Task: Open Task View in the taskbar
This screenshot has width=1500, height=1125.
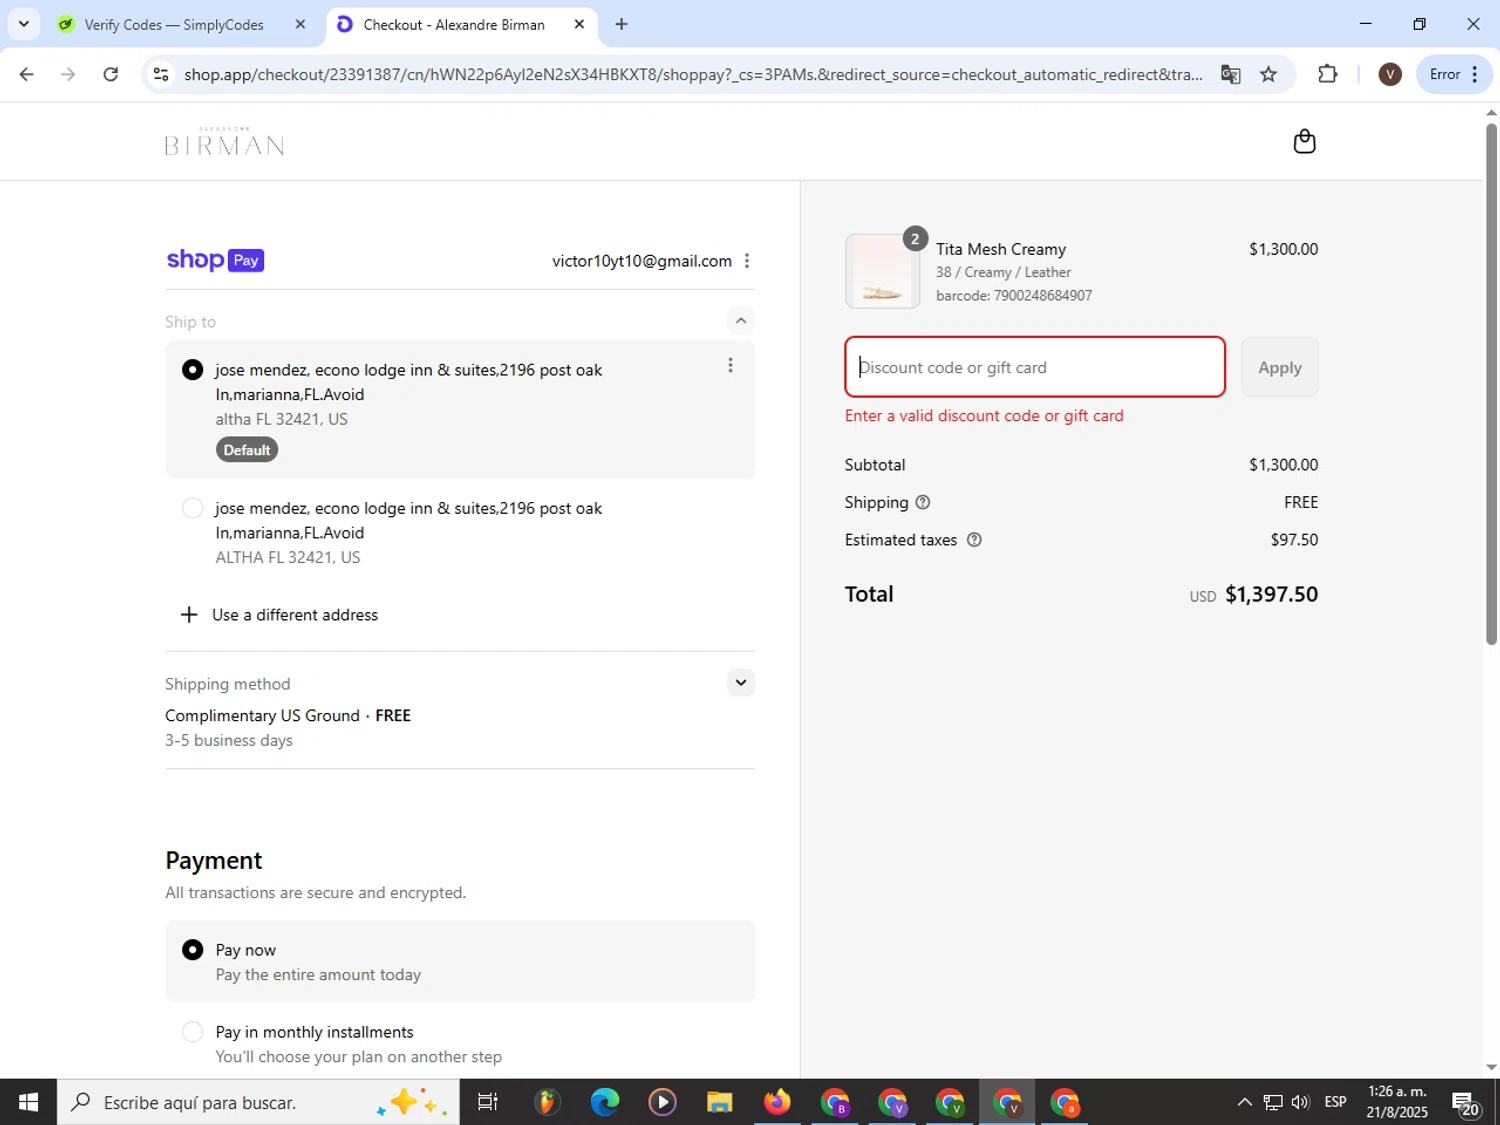Action: coord(488,1102)
